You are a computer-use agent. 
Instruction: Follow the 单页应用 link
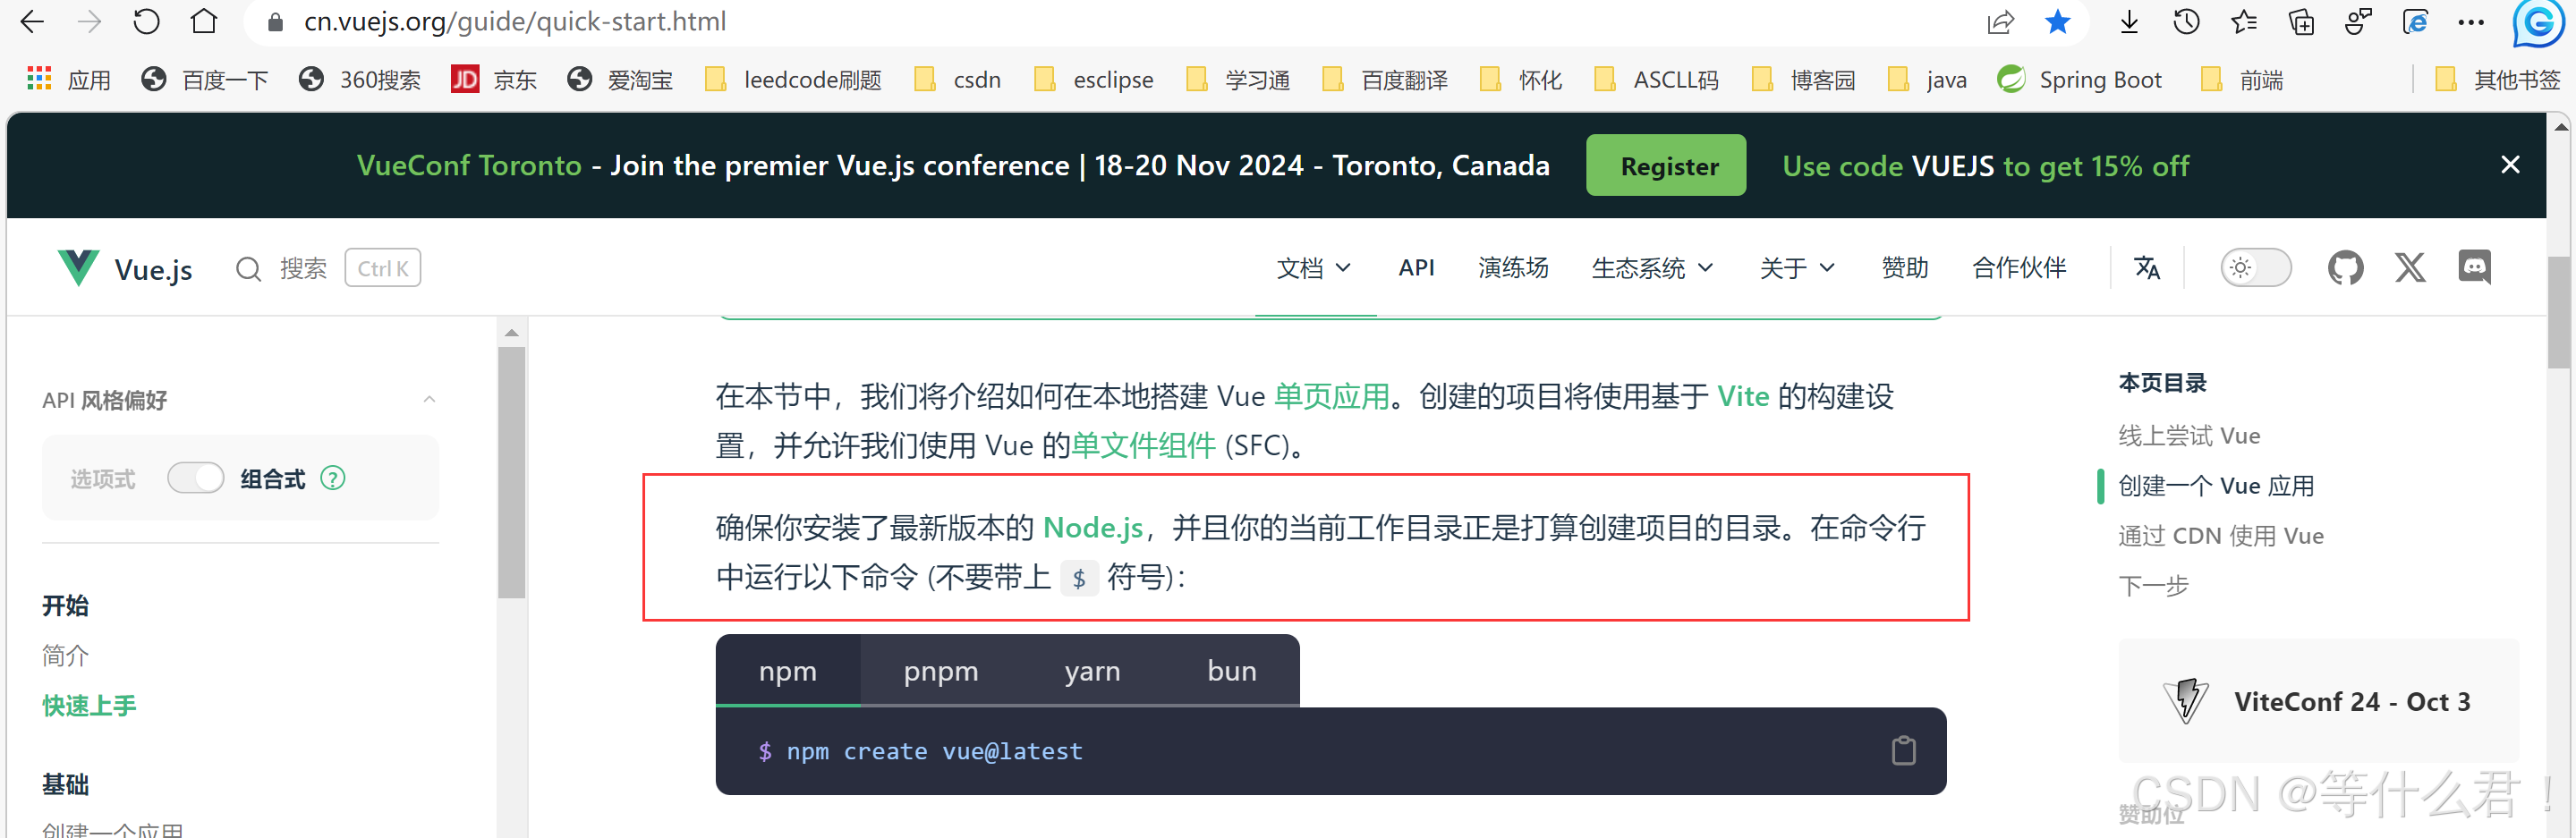(x=1331, y=397)
